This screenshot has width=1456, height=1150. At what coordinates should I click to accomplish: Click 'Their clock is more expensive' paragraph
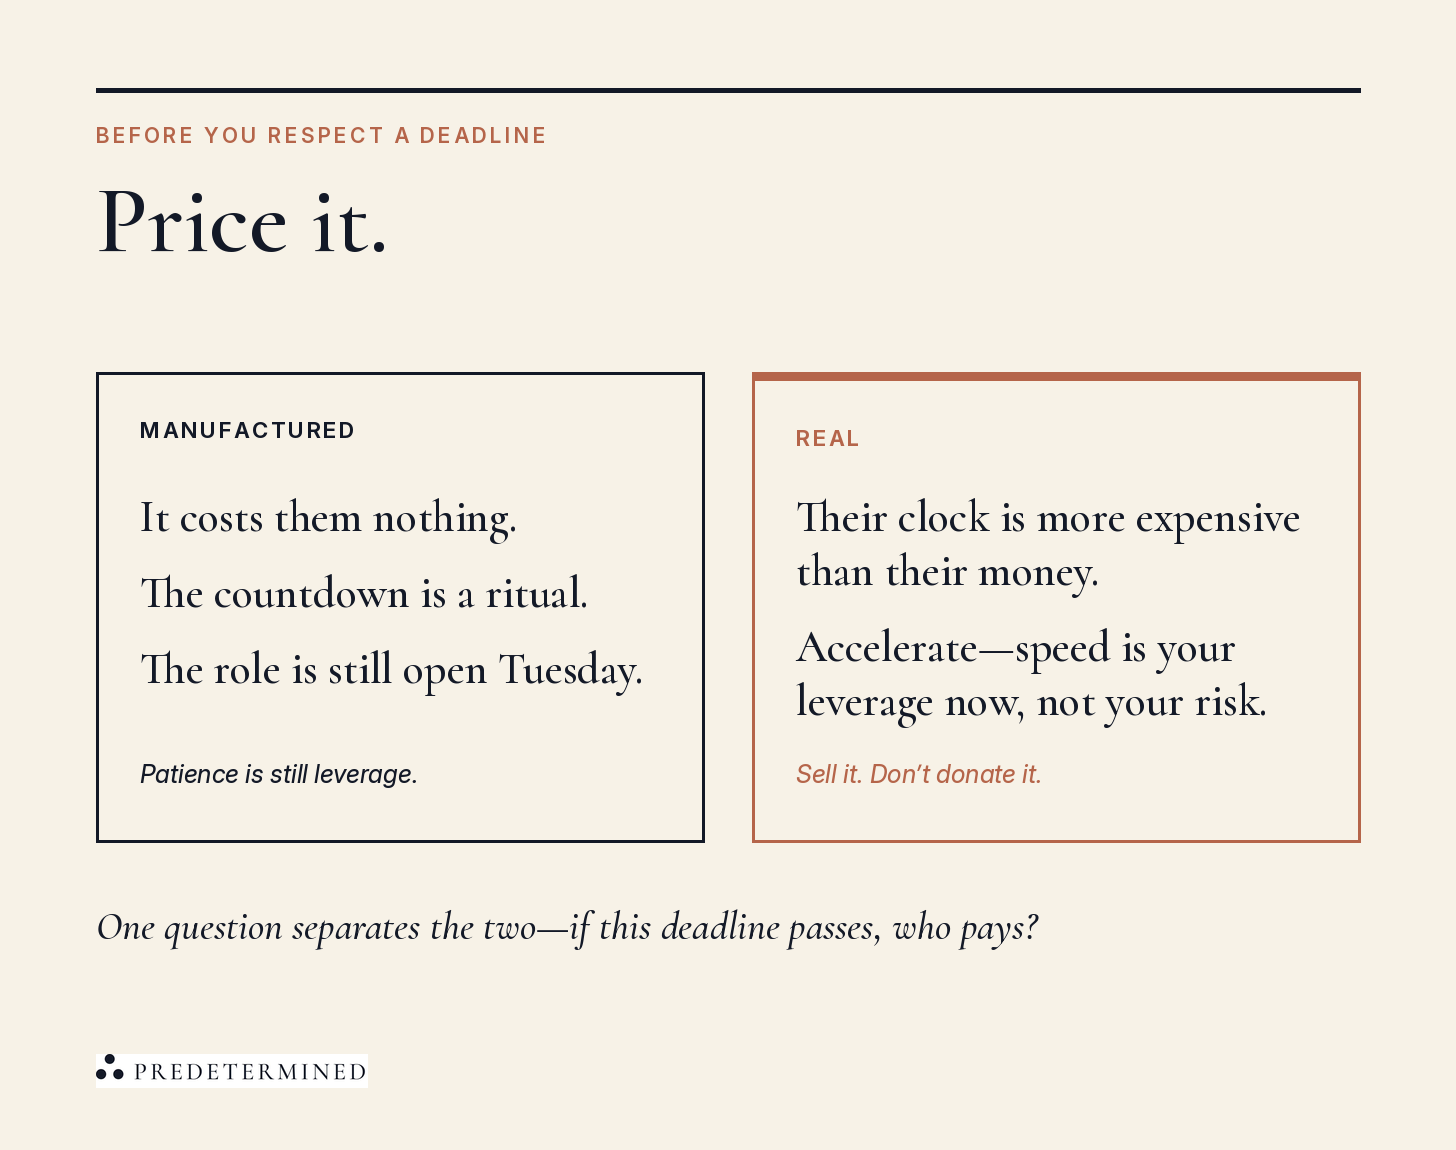pyautogui.click(x=1048, y=545)
